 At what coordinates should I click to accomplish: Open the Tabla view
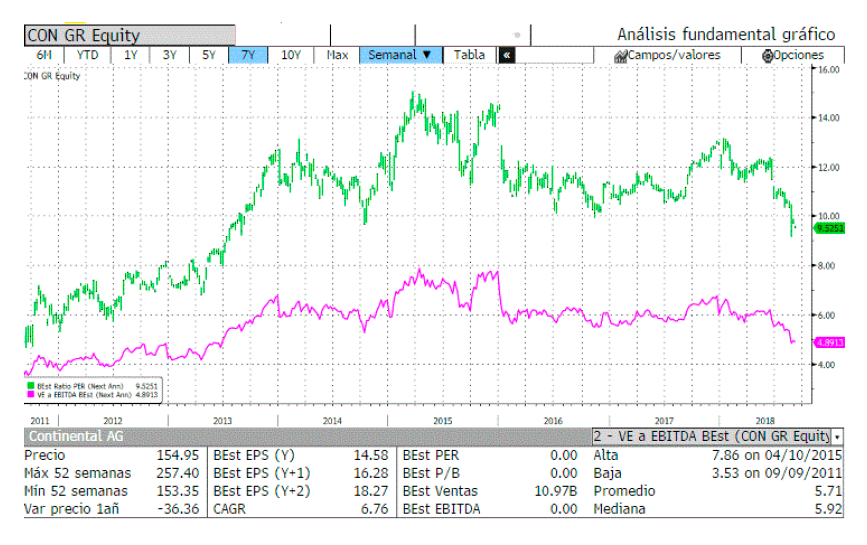pyautogui.click(x=469, y=55)
